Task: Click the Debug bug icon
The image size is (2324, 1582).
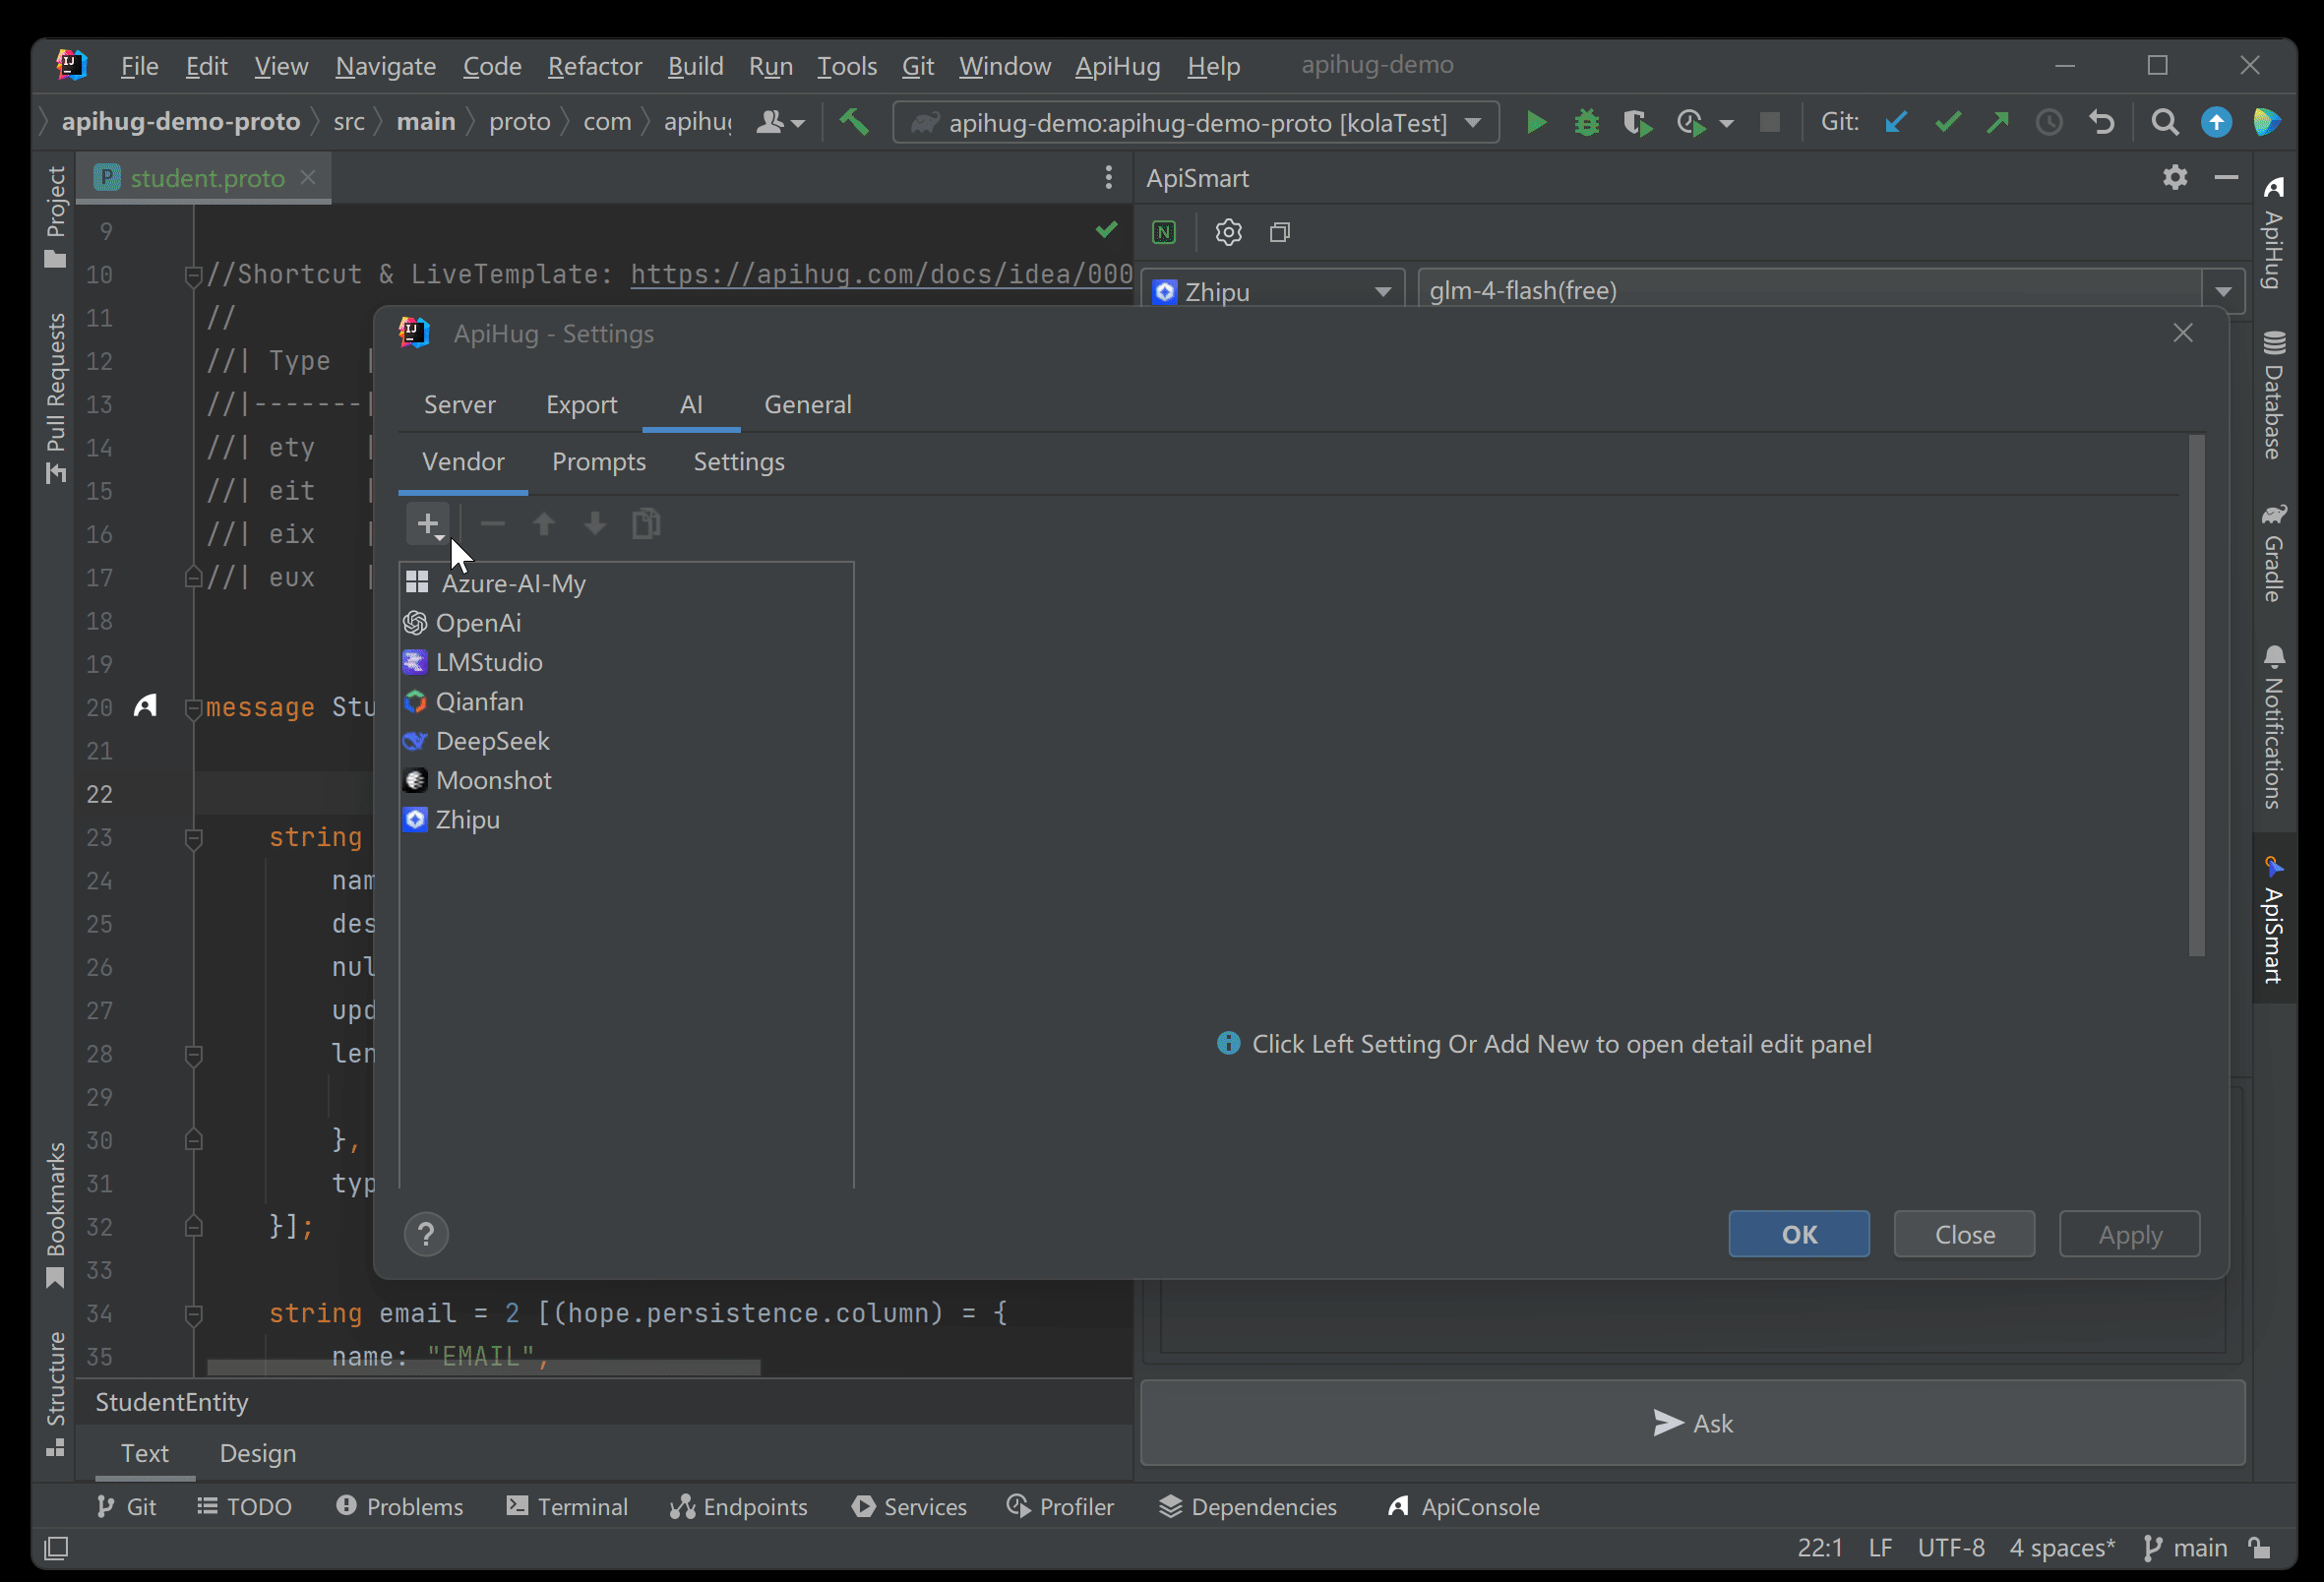Action: (x=1586, y=123)
